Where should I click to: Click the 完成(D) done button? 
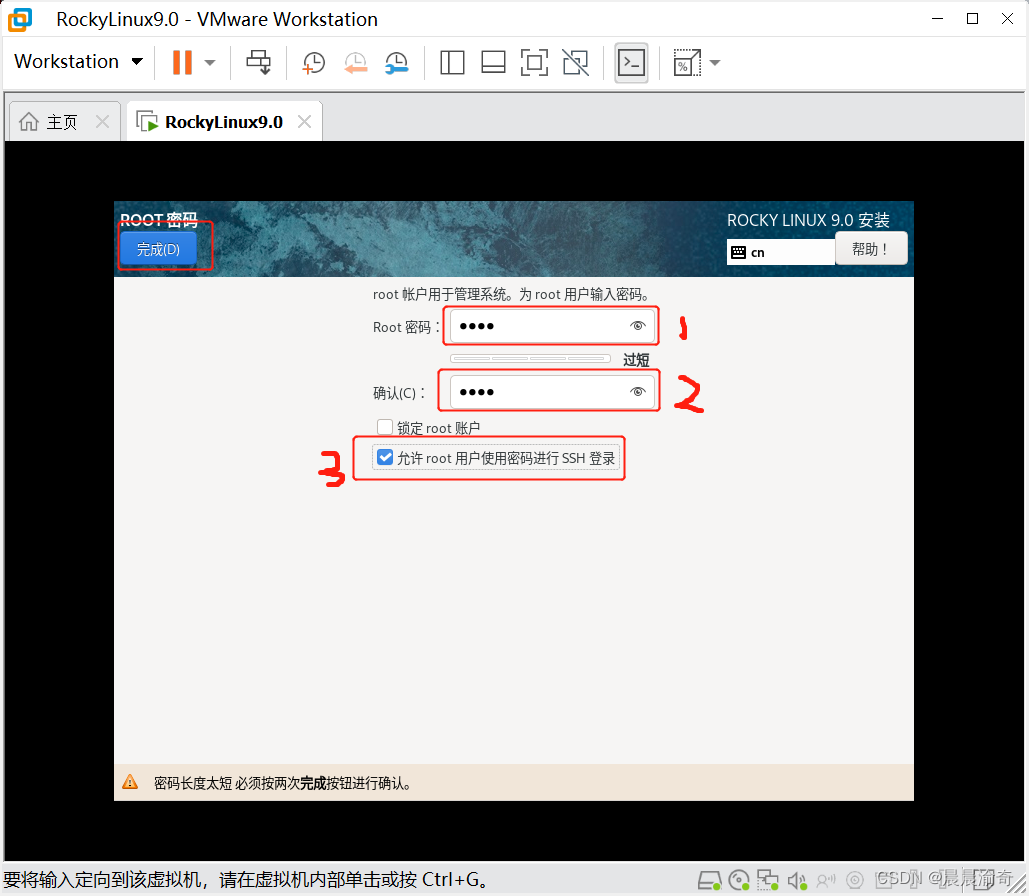click(x=158, y=249)
